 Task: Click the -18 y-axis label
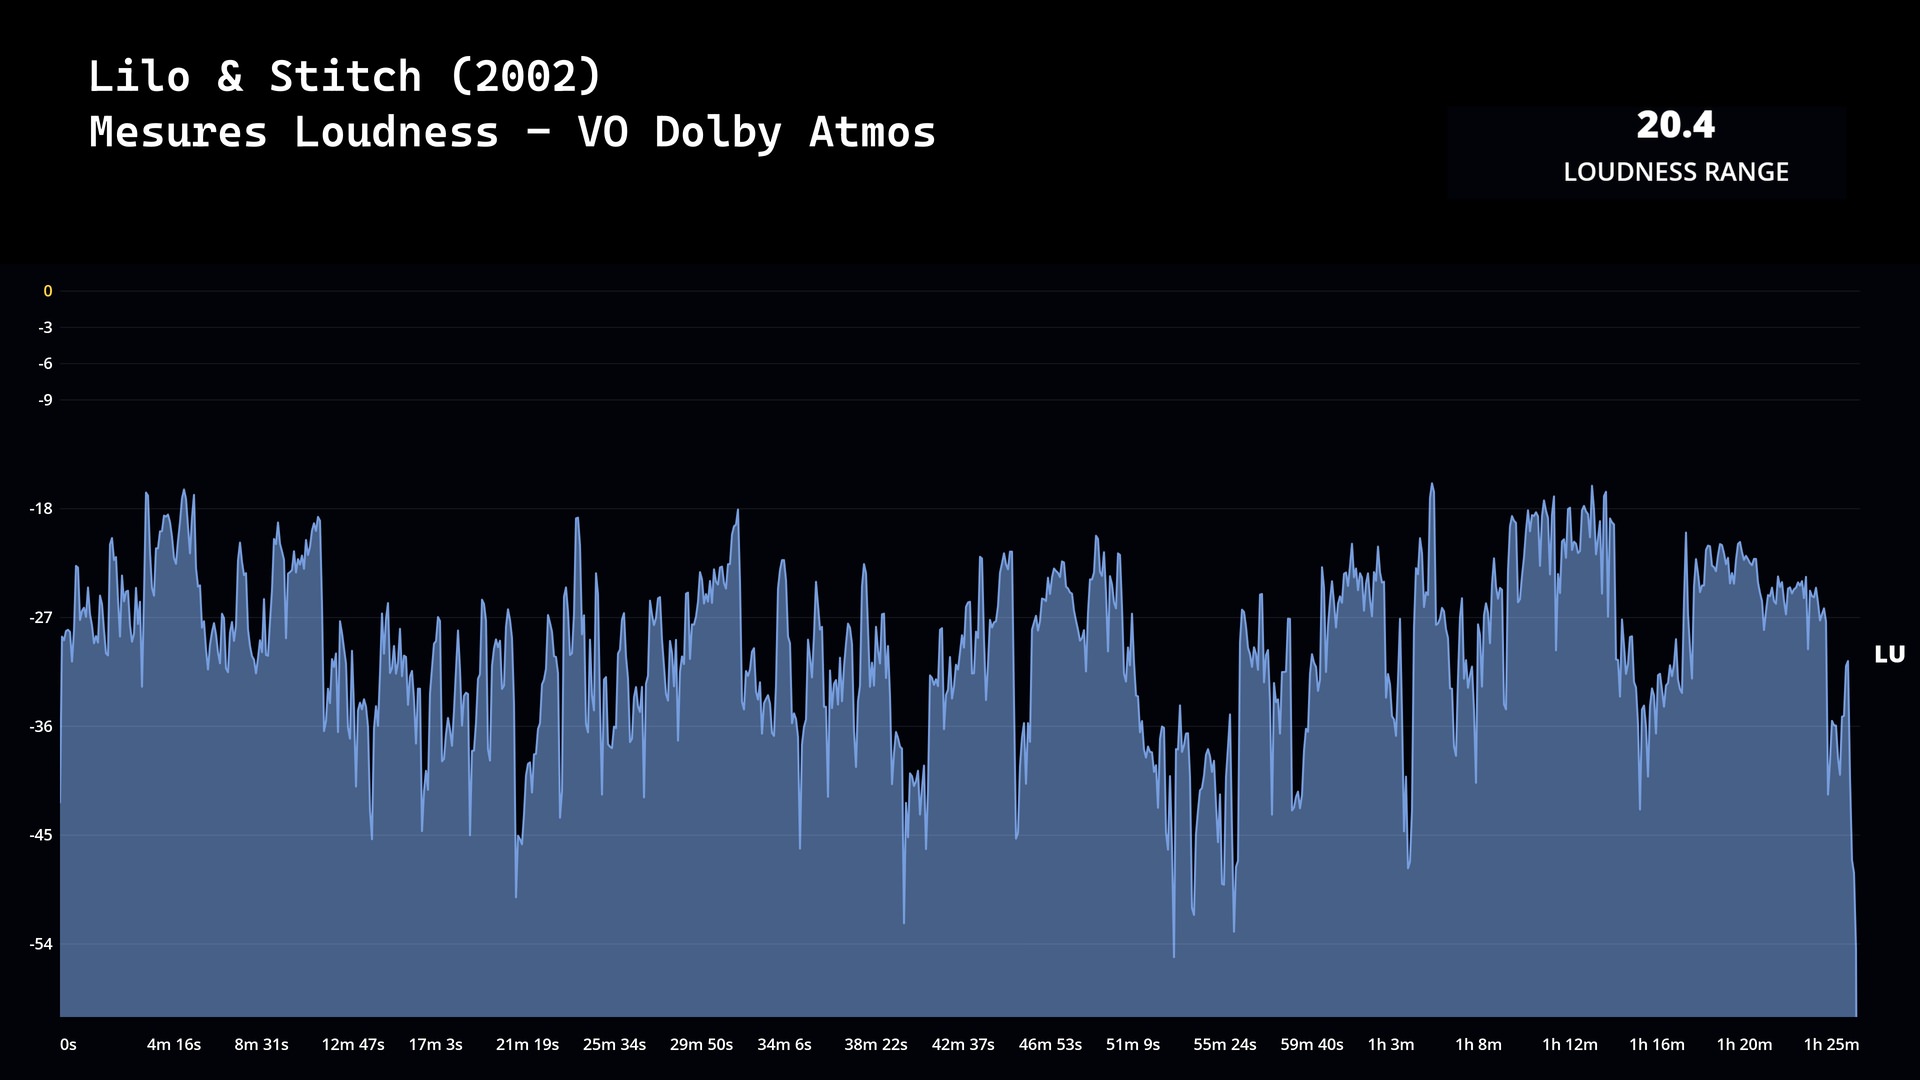coord(41,509)
